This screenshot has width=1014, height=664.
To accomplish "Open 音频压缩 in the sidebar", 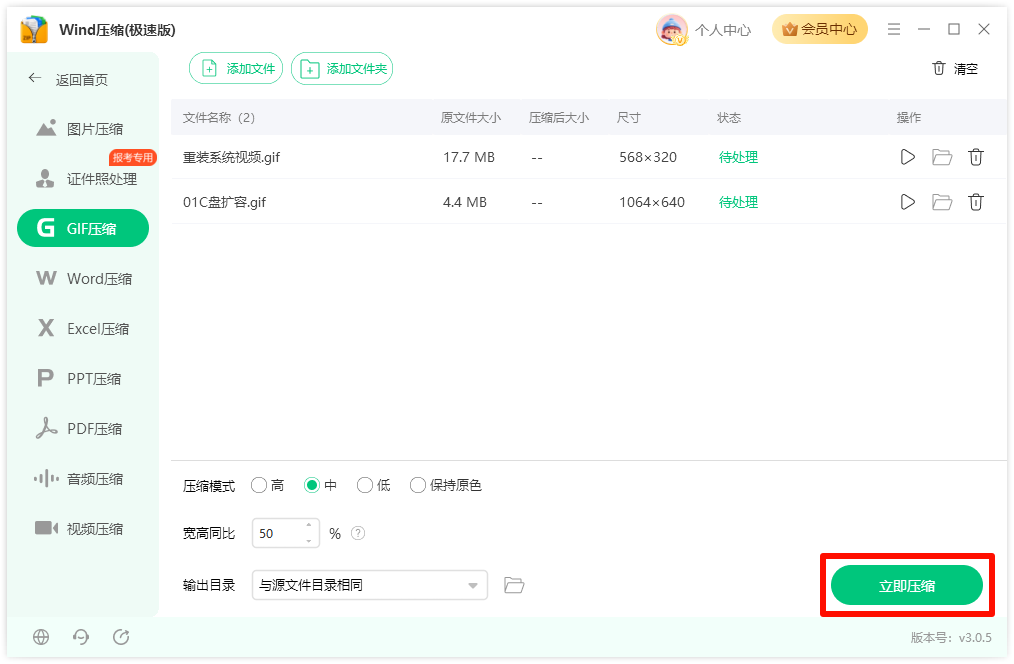I will click(x=83, y=479).
